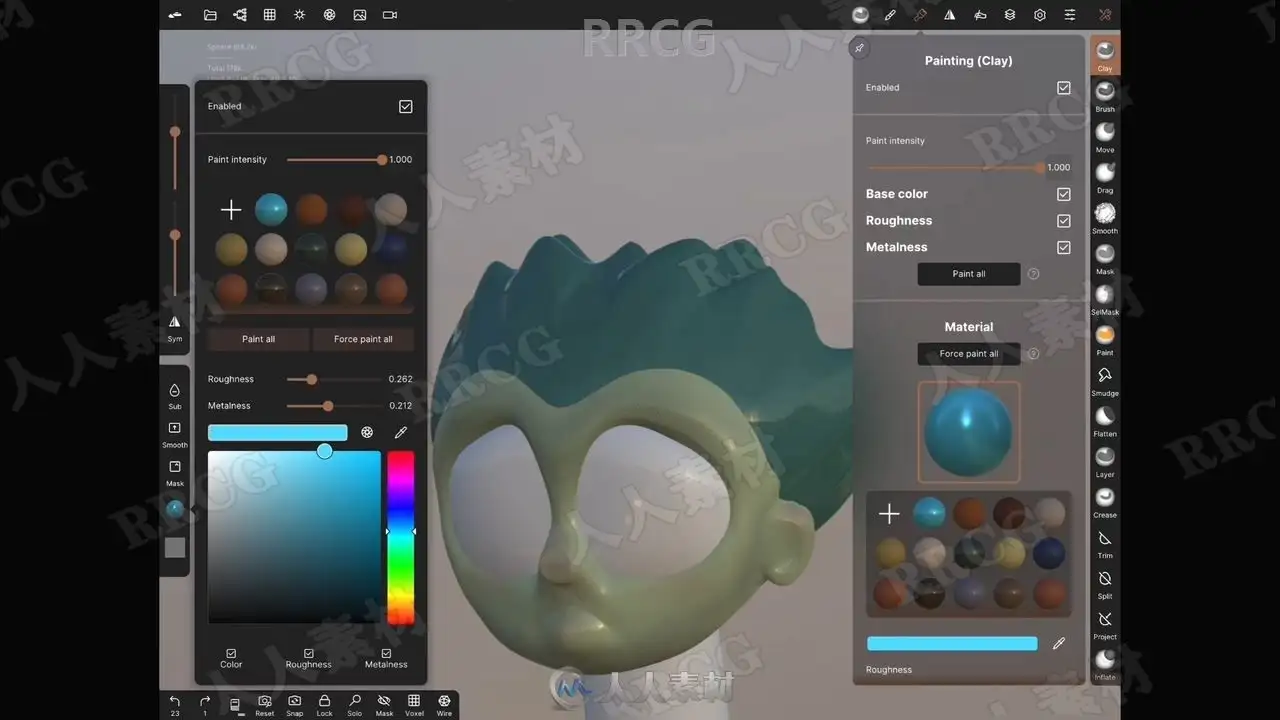Click Force paint all under Material heading
Screen dimensions: 1280x720
click(969, 354)
